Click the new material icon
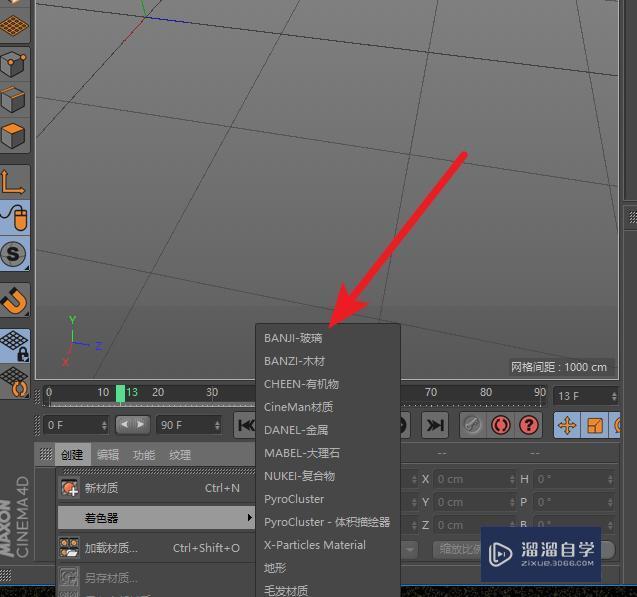 pos(69,488)
